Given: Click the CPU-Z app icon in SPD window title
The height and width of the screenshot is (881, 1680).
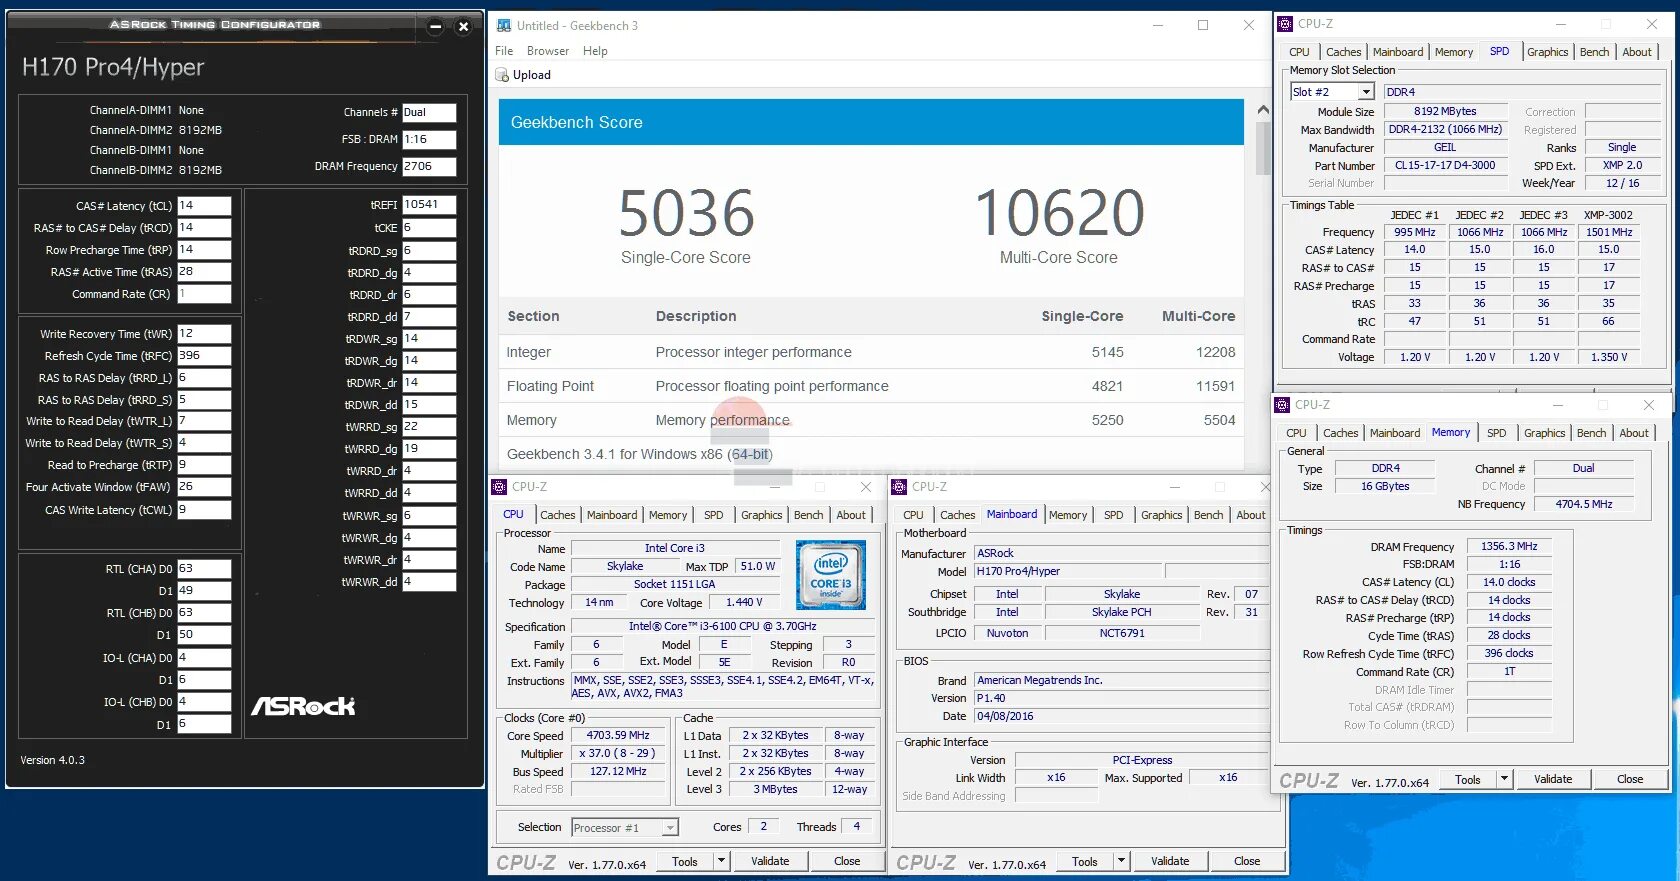Looking at the screenshot, I should point(1285,24).
